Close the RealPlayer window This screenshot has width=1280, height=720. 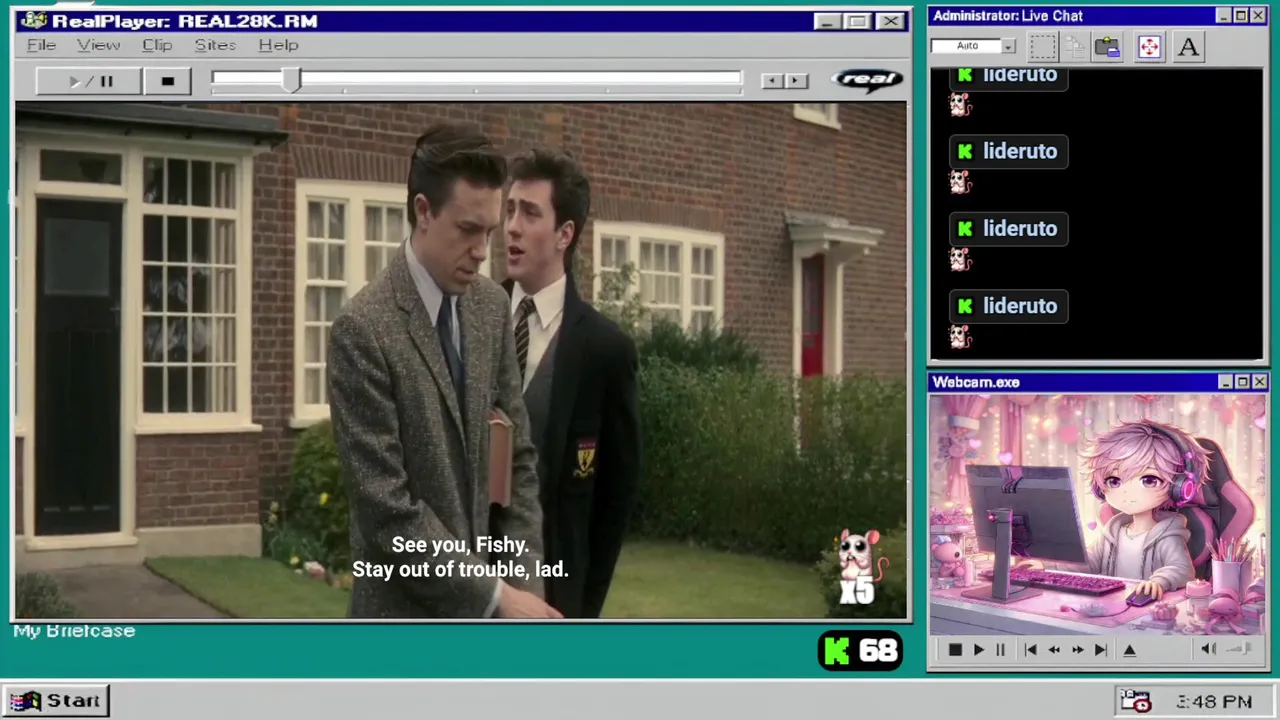pyautogui.click(x=889, y=21)
